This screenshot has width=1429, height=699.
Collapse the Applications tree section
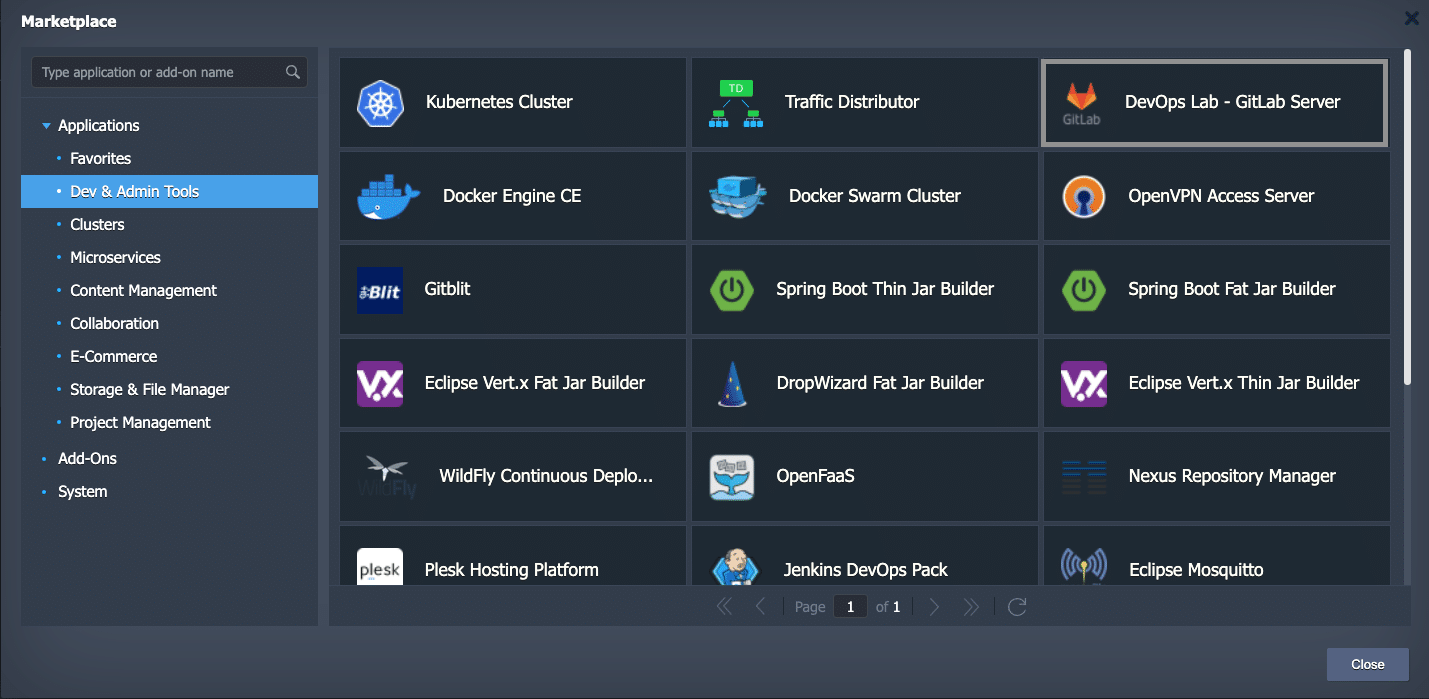[x=46, y=126]
